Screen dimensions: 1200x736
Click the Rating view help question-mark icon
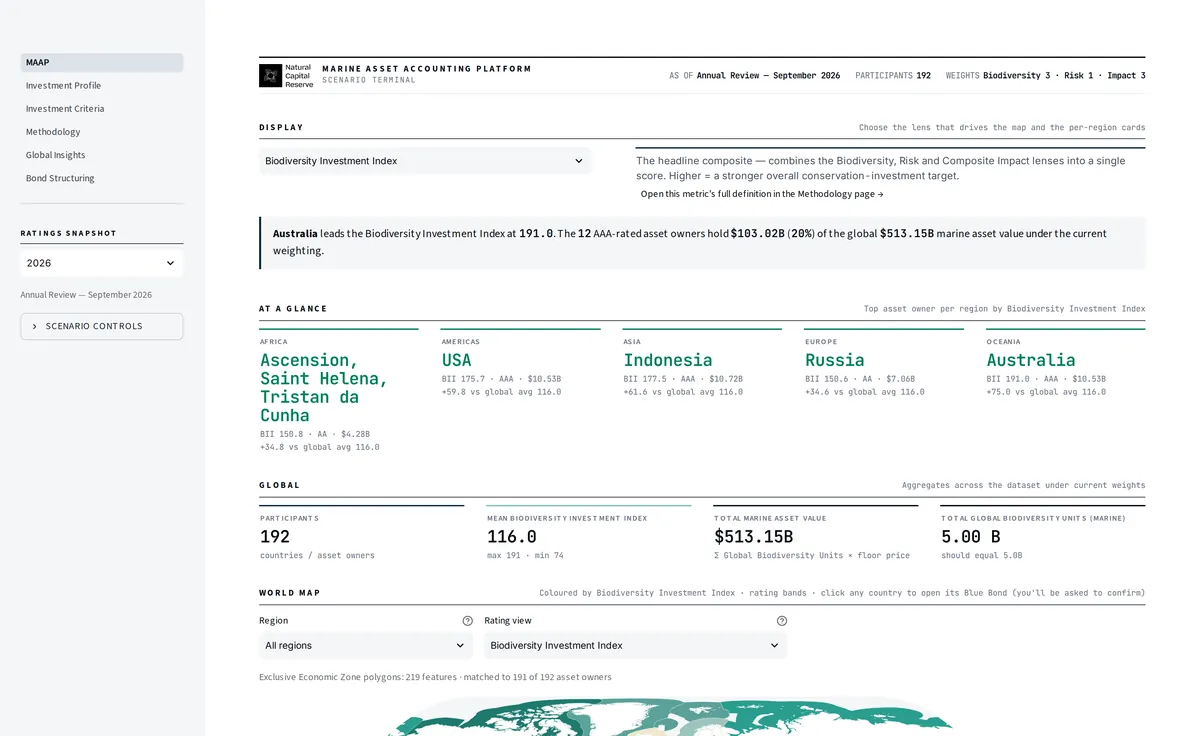(x=782, y=621)
